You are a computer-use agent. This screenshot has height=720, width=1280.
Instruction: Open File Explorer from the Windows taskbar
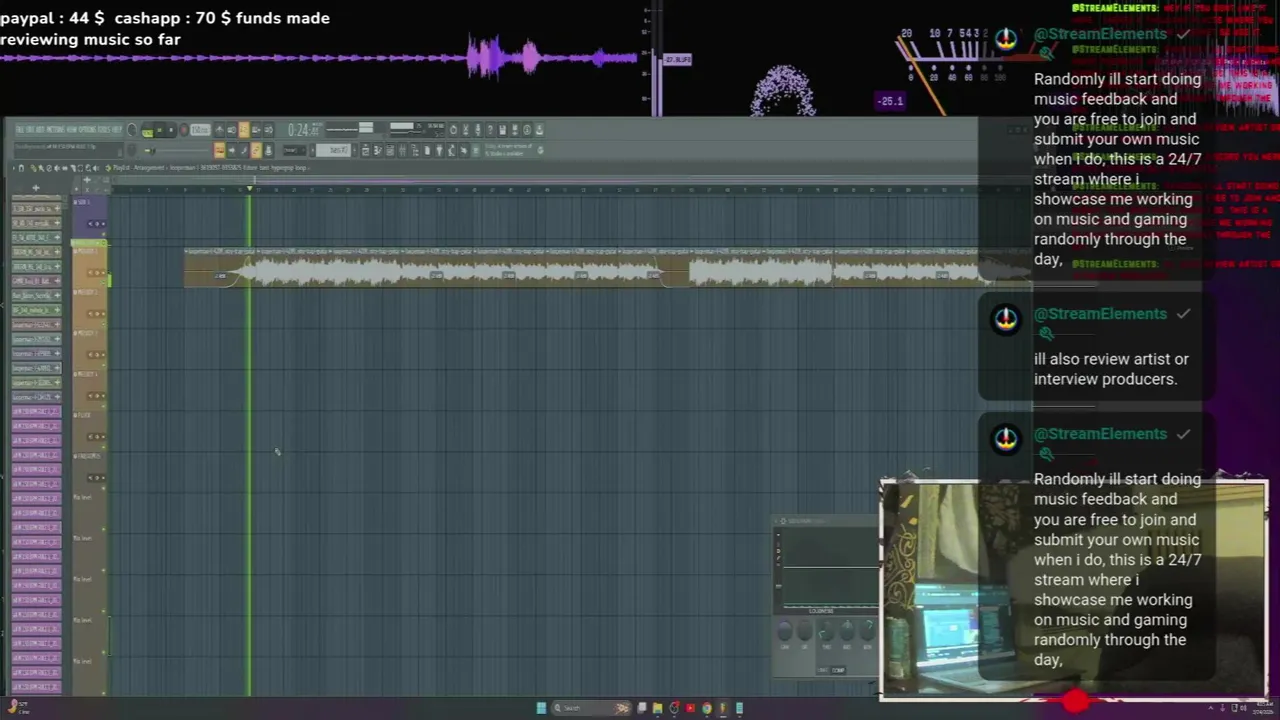tap(657, 708)
